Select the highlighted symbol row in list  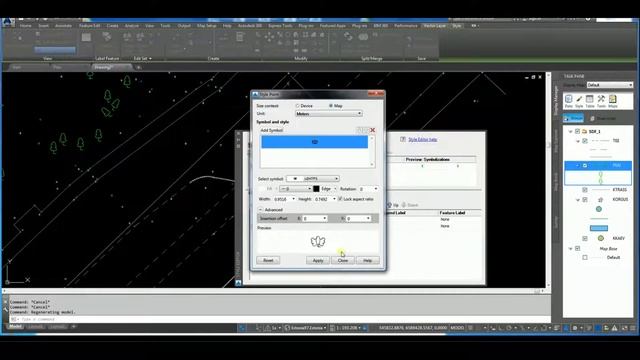point(314,142)
